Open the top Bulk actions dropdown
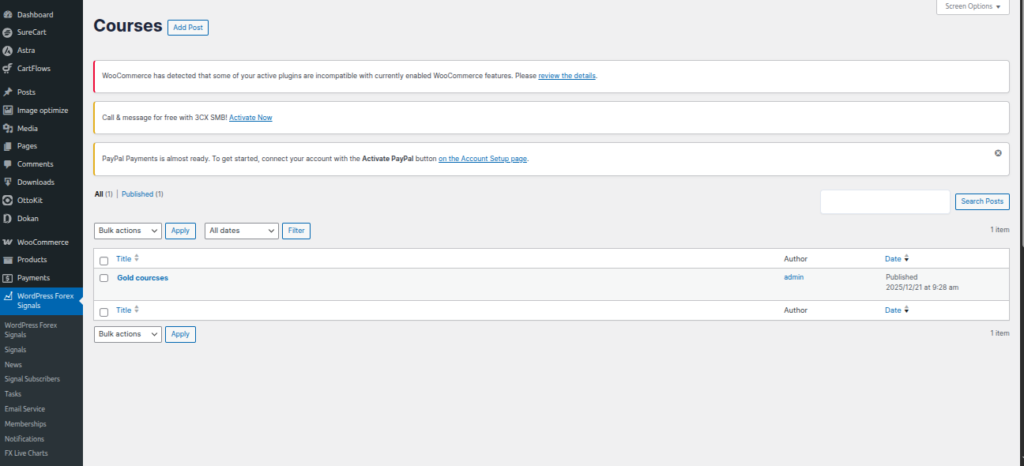Screen dimensions: 1024x466 click(x=128, y=231)
